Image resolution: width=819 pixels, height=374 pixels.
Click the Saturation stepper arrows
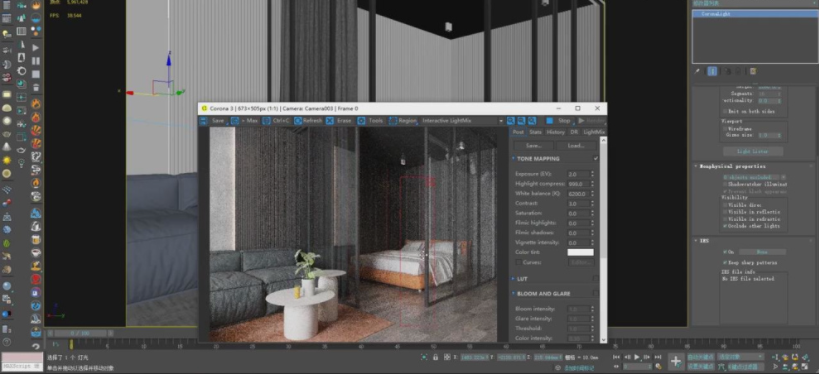(x=592, y=214)
